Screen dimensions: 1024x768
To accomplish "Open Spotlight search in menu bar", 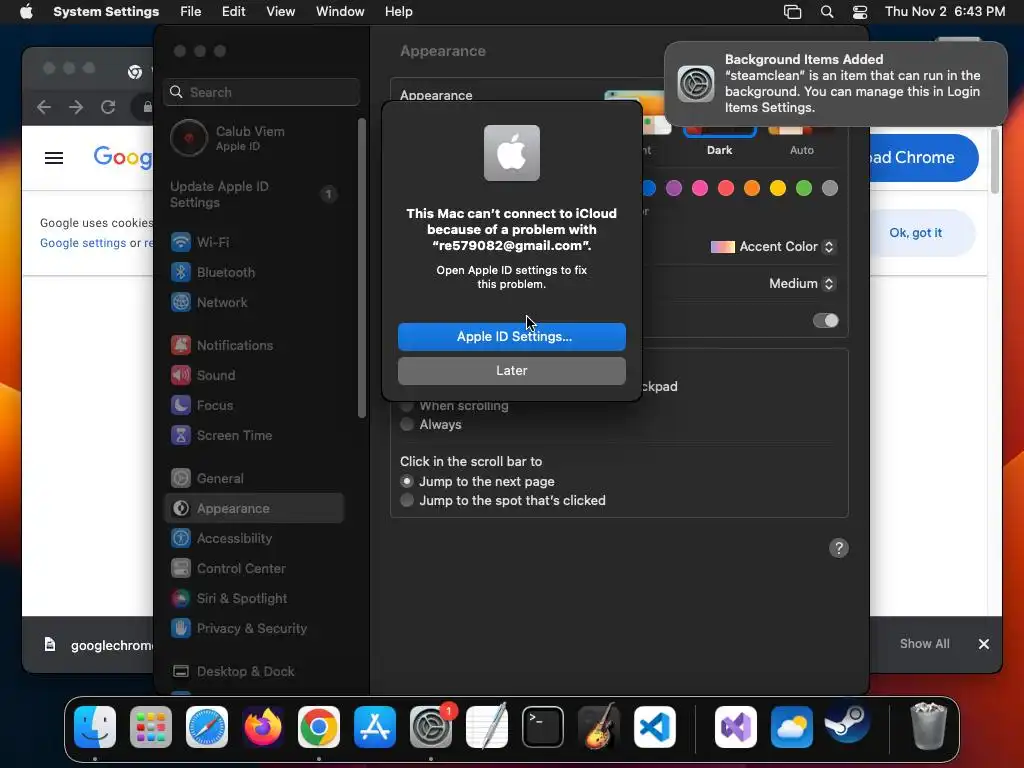I will click(x=827, y=12).
